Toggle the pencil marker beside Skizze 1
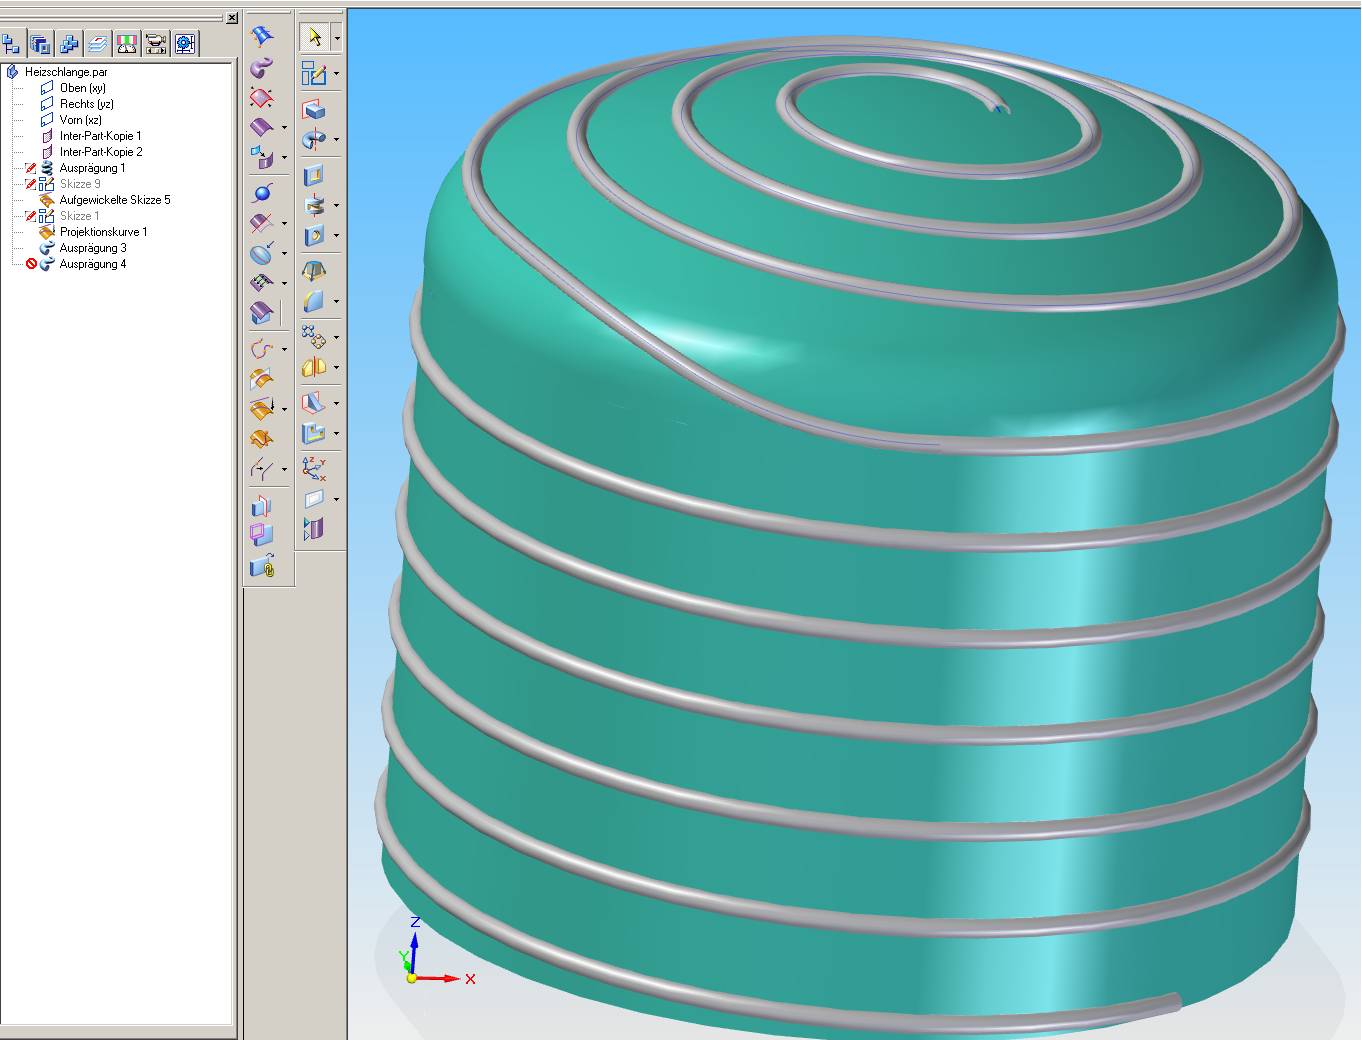The width and height of the screenshot is (1362, 1040). pos(31,216)
